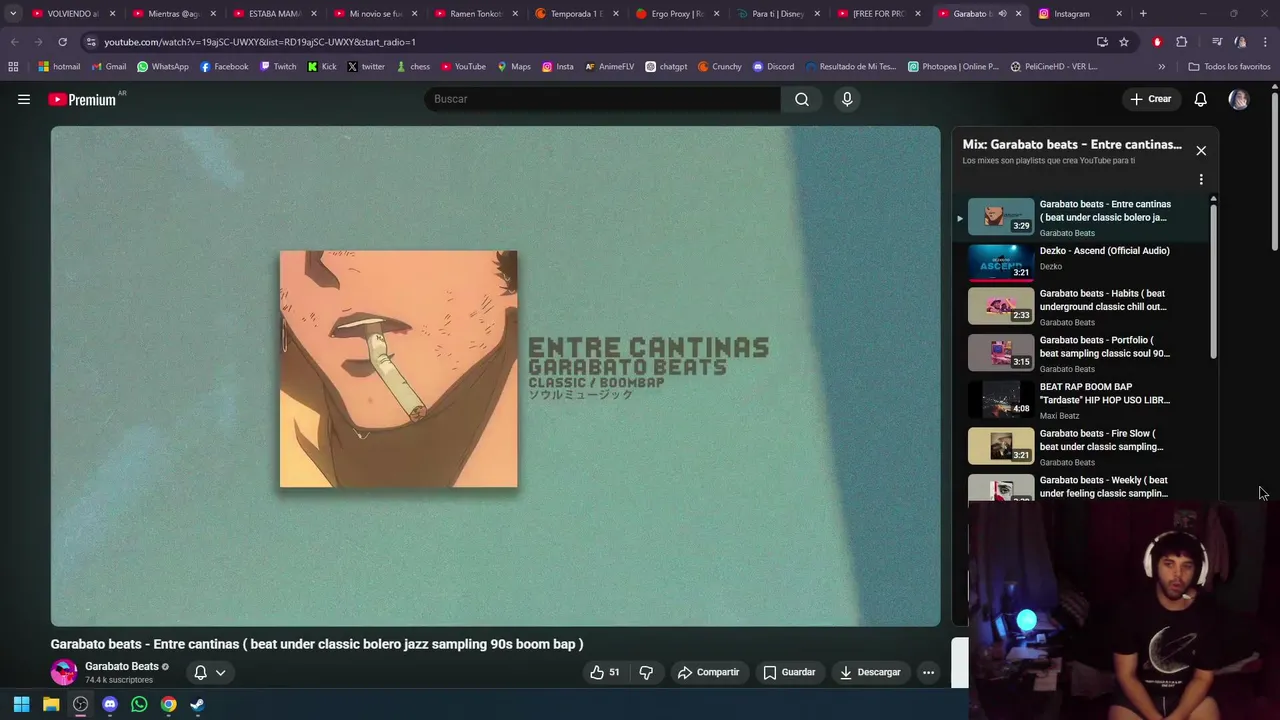Screen dimensions: 1280x720
Task: Open File Explorer from taskbar
Action: (x=51, y=704)
